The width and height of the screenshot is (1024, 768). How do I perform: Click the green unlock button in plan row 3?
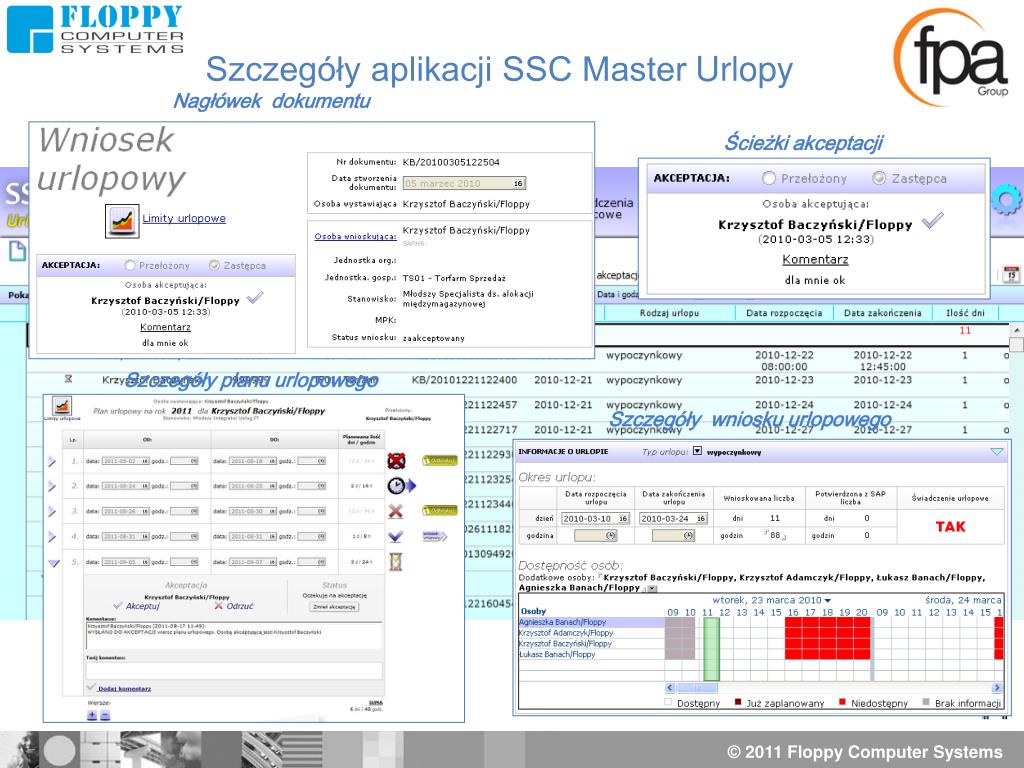(440, 510)
